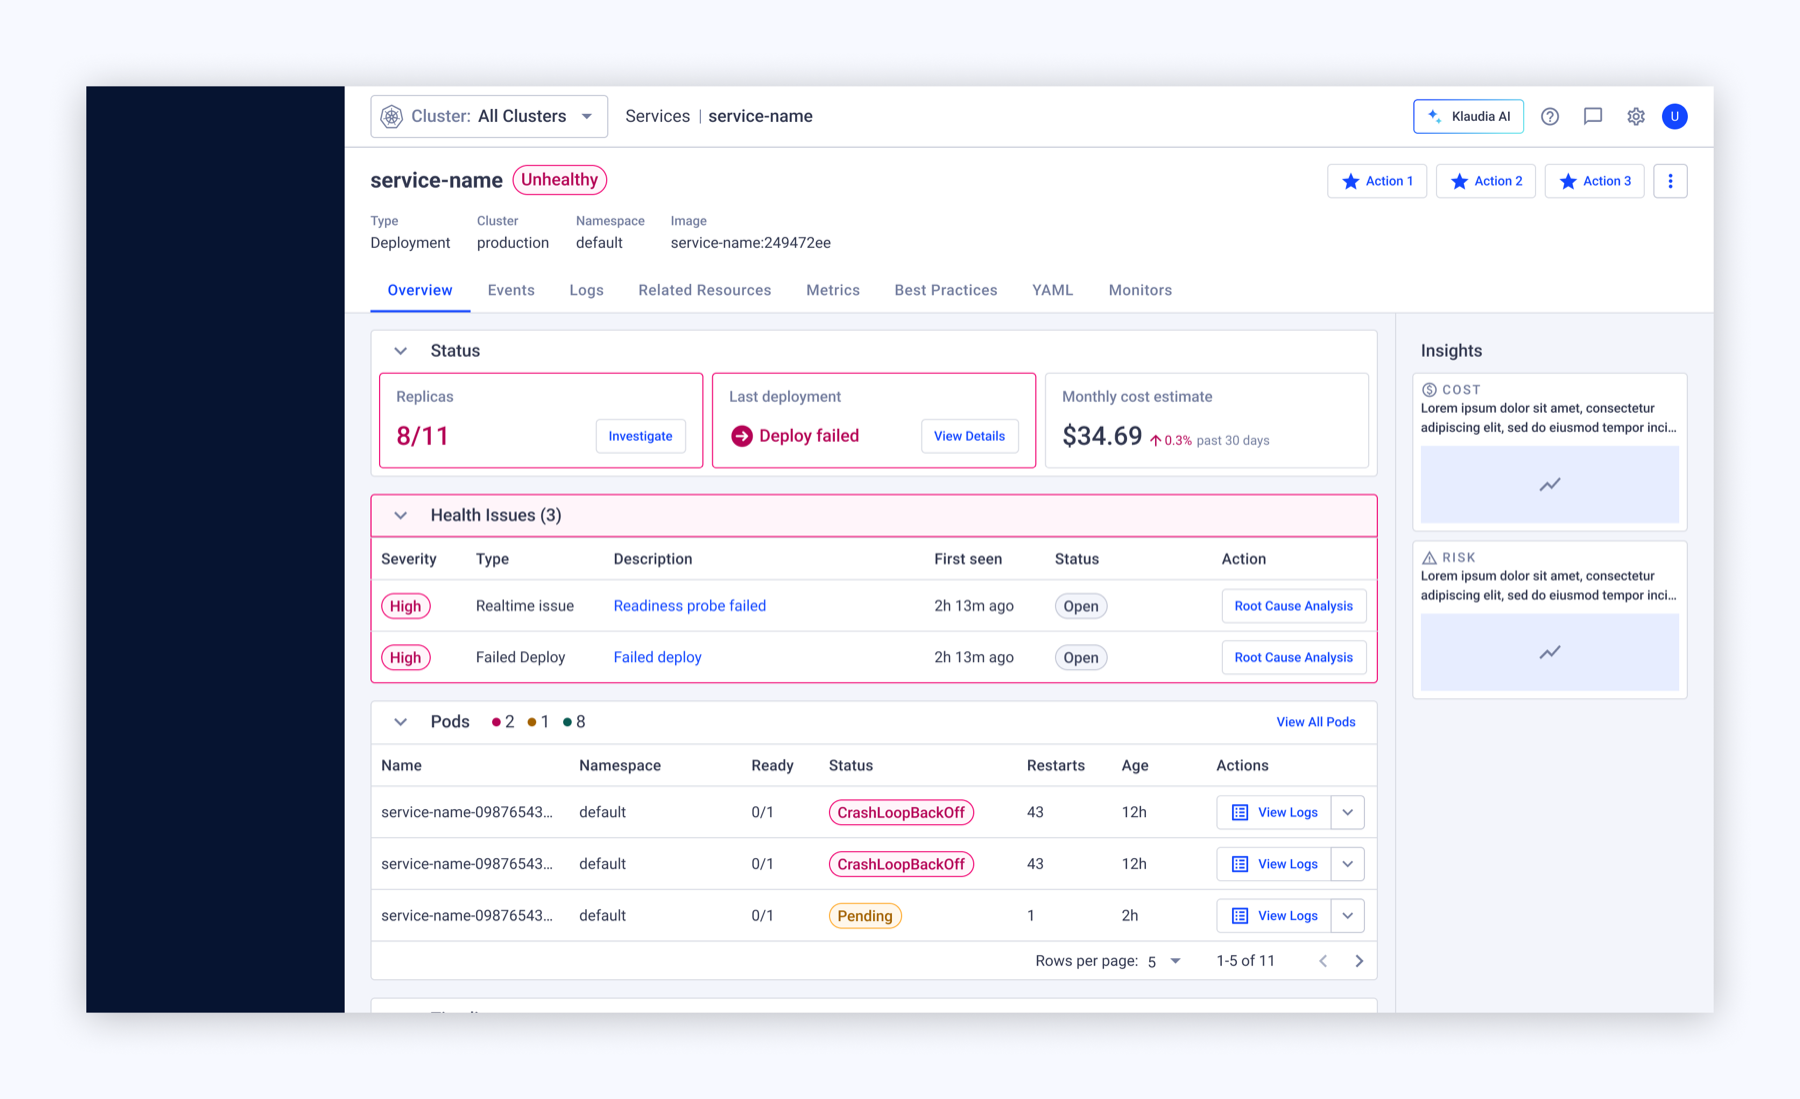Open the Readiness probe failed link

click(x=690, y=606)
